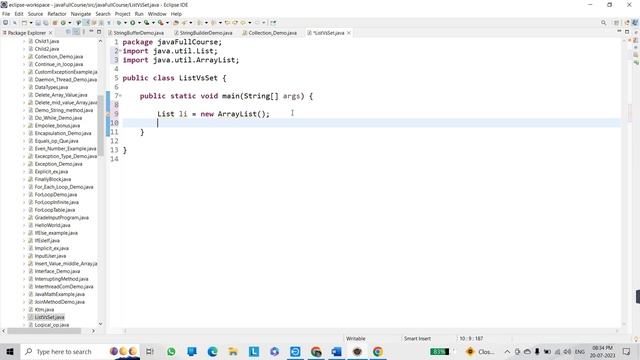Click the External Tools run icon
The image size is (640, 360).
click(x=160, y=22)
